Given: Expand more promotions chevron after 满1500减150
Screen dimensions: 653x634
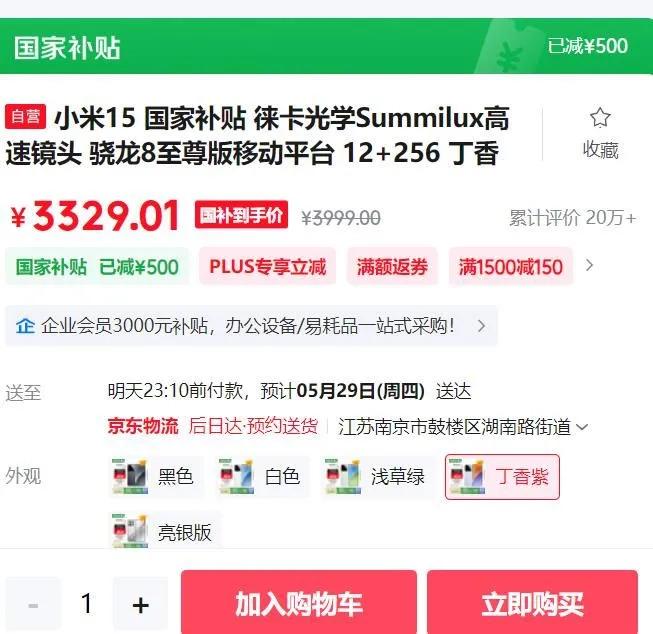Looking at the screenshot, I should pyautogui.click(x=589, y=265).
